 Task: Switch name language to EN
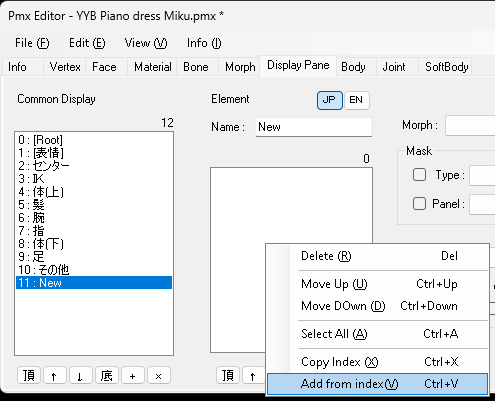(356, 100)
